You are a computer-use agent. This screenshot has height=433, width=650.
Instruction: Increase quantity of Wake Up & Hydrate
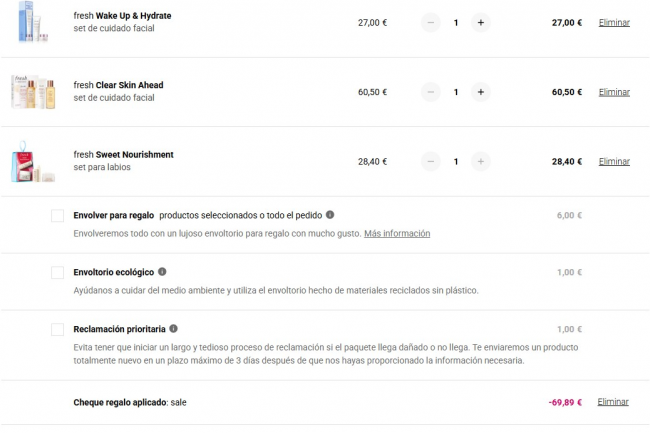click(480, 22)
